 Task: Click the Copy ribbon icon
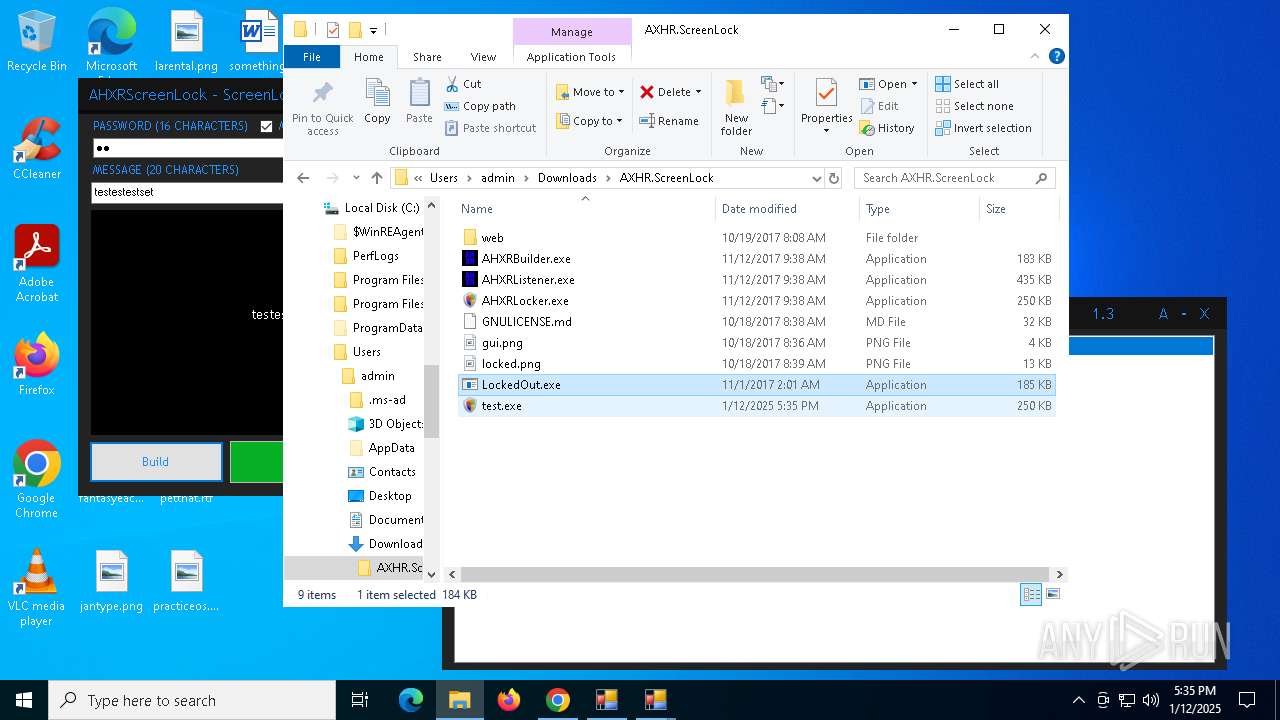coord(377,101)
